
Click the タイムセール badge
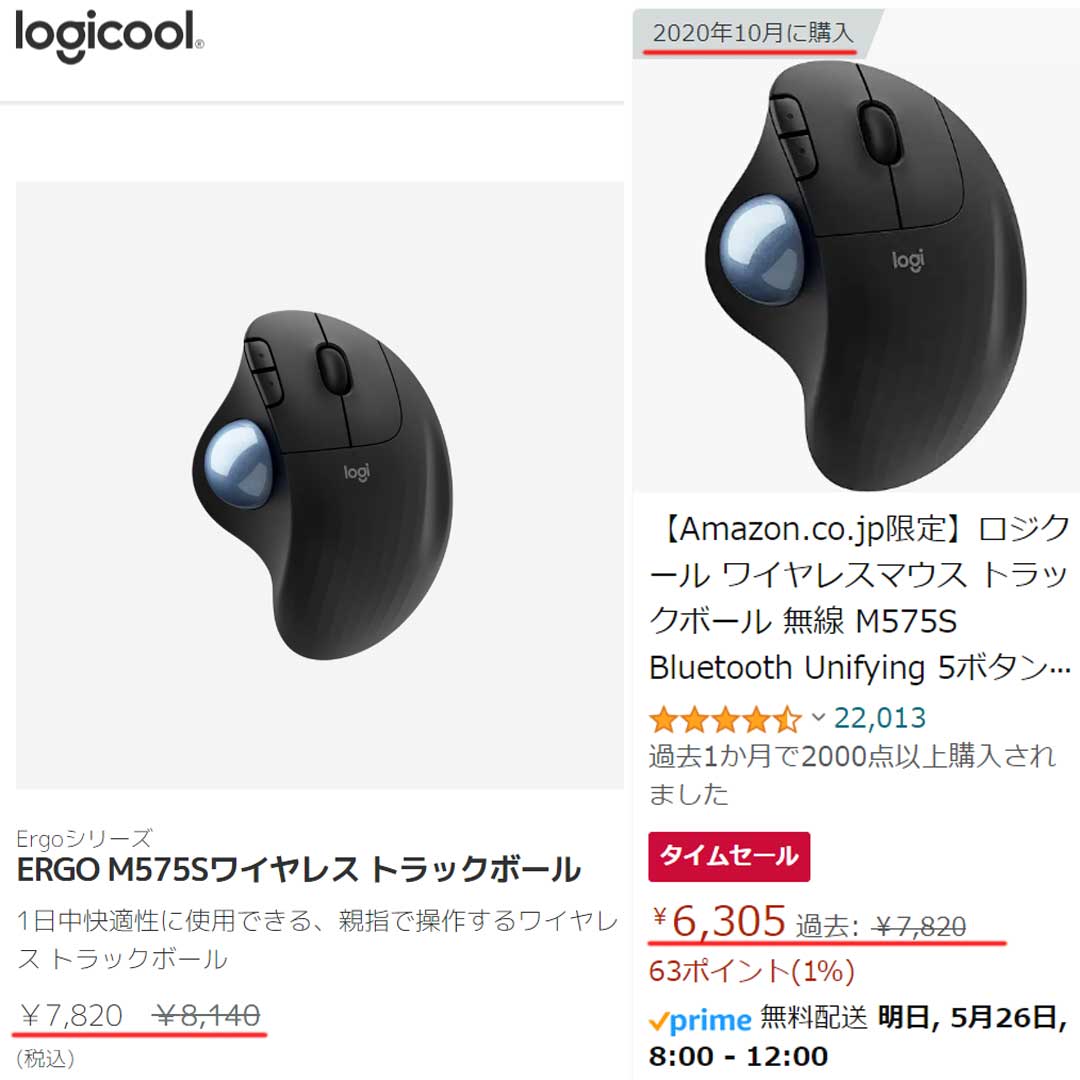(x=729, y=857)
